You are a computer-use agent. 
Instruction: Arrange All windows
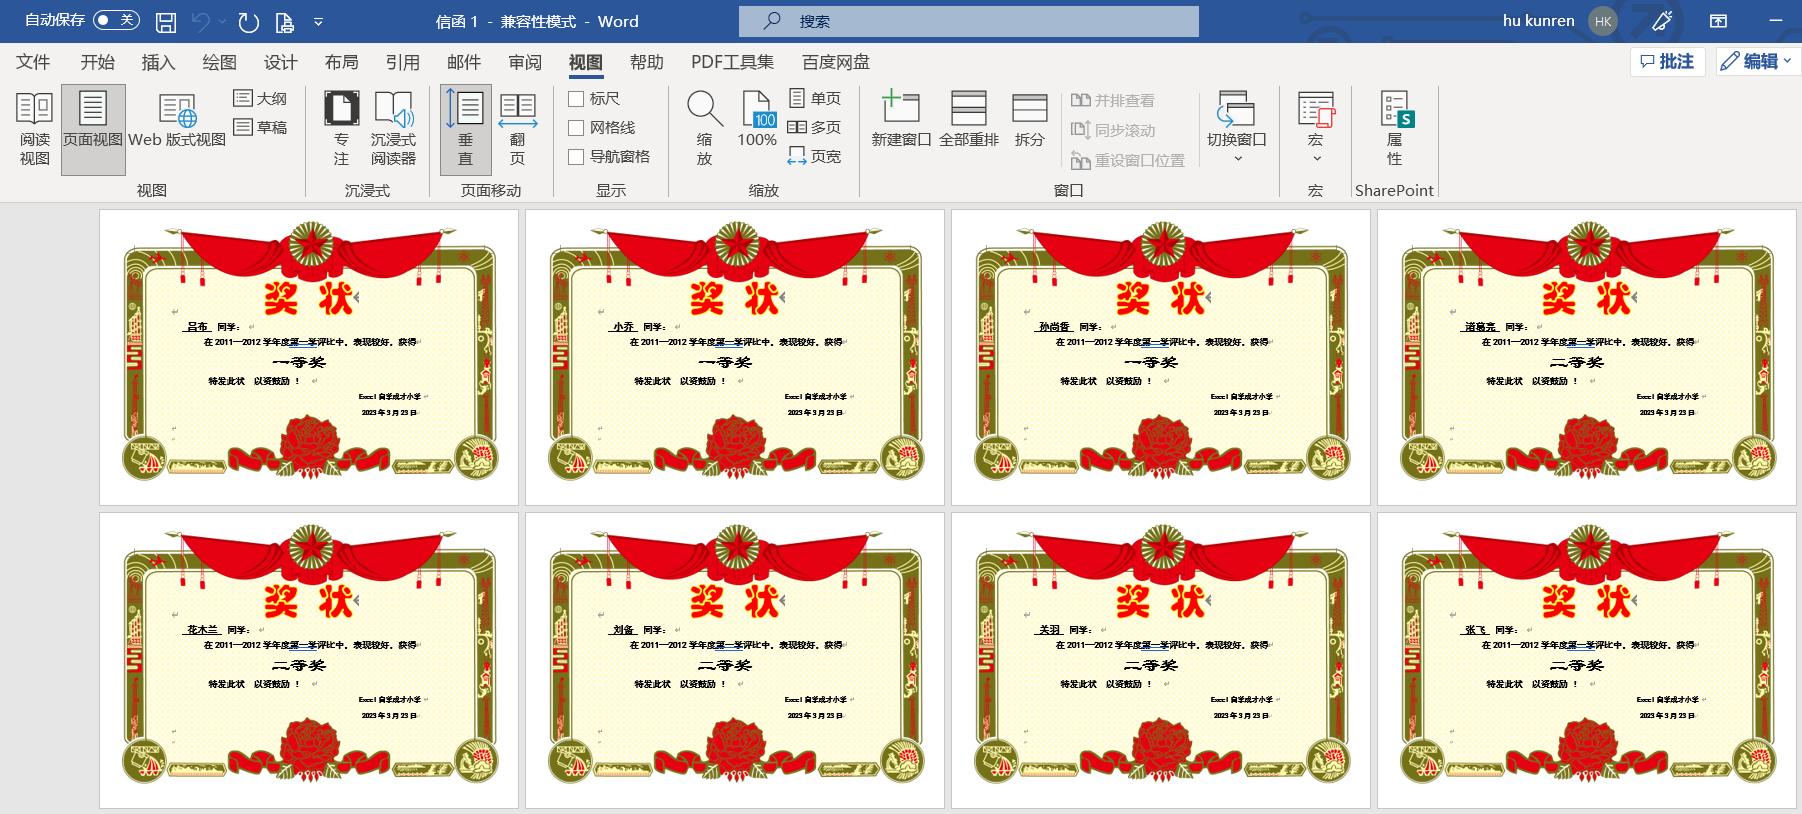click(x=968, y=120)
